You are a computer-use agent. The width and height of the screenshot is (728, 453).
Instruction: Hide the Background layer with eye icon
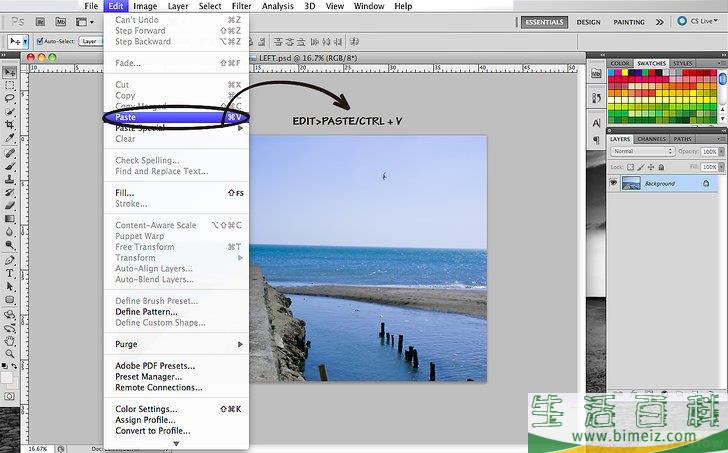pos(614,184)
